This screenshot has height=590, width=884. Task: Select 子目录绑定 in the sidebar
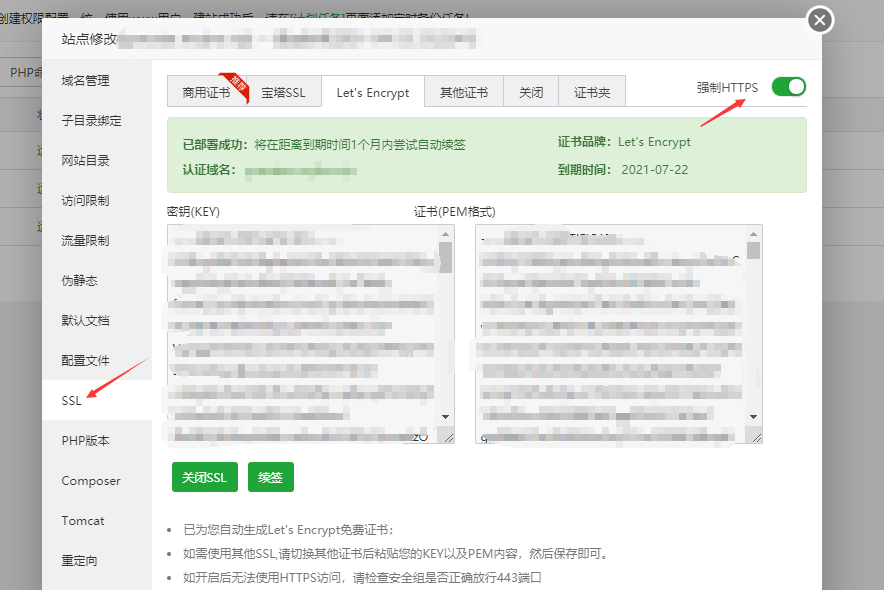point(91,121)
